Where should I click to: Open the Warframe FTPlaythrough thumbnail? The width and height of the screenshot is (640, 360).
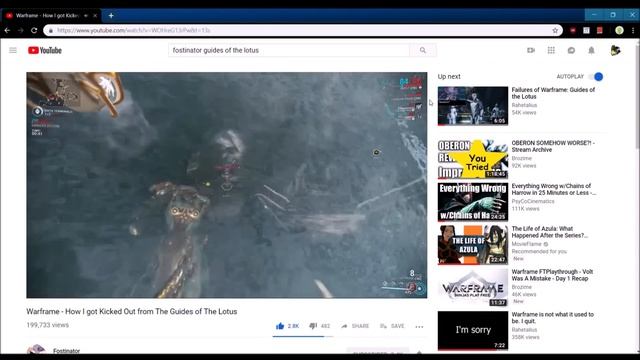473,287
